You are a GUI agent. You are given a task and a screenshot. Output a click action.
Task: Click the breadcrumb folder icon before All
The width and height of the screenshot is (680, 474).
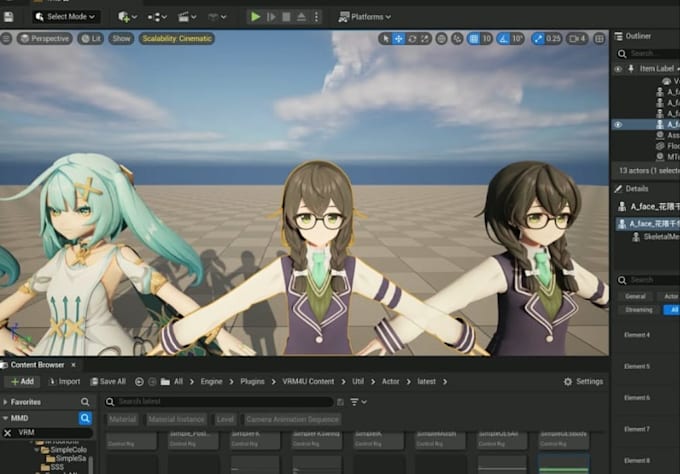pos(165,382)
